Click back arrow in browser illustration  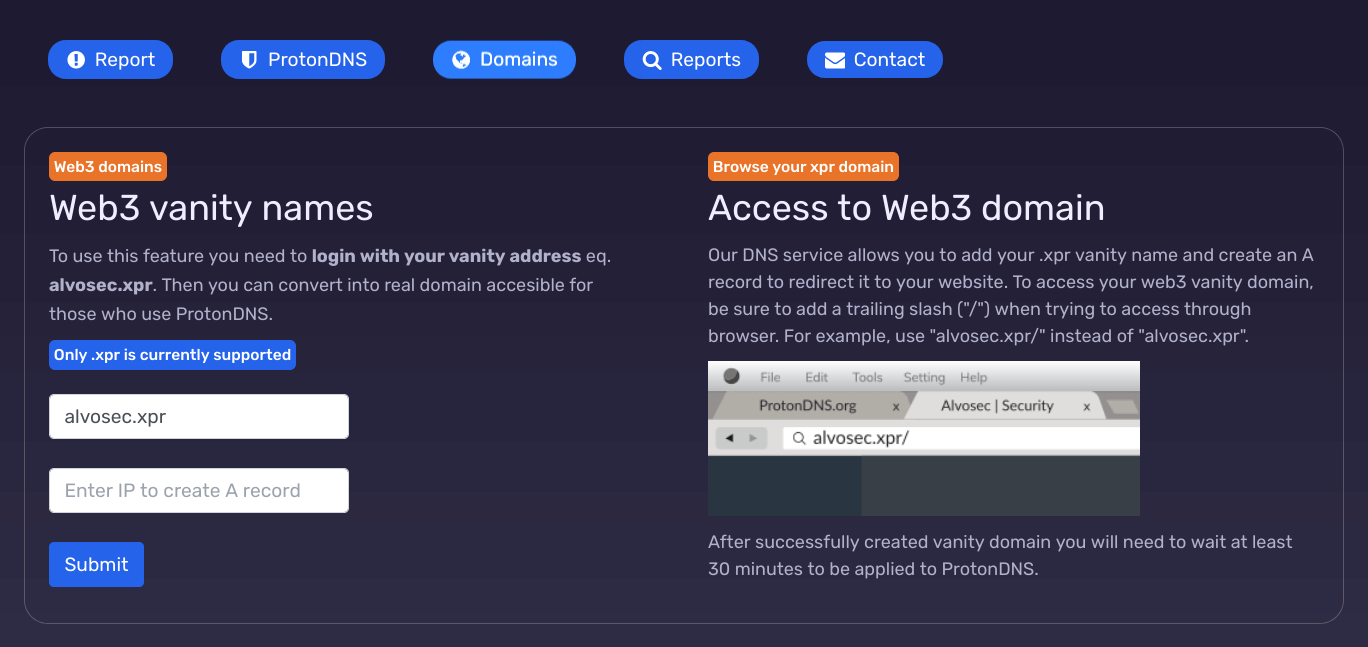(729, 438)
